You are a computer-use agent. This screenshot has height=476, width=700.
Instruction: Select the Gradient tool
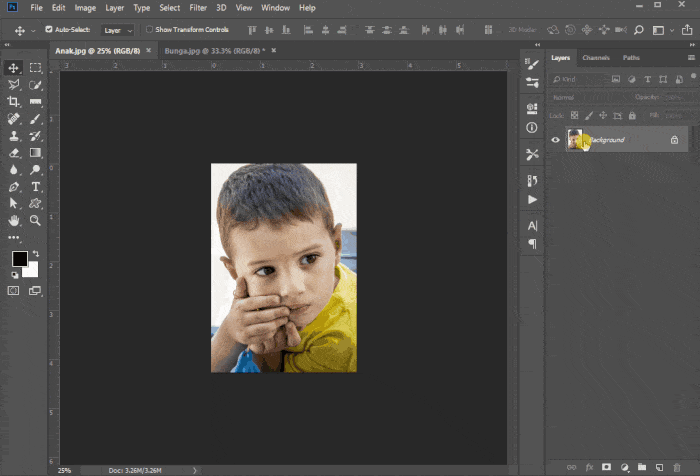[35, 153]
